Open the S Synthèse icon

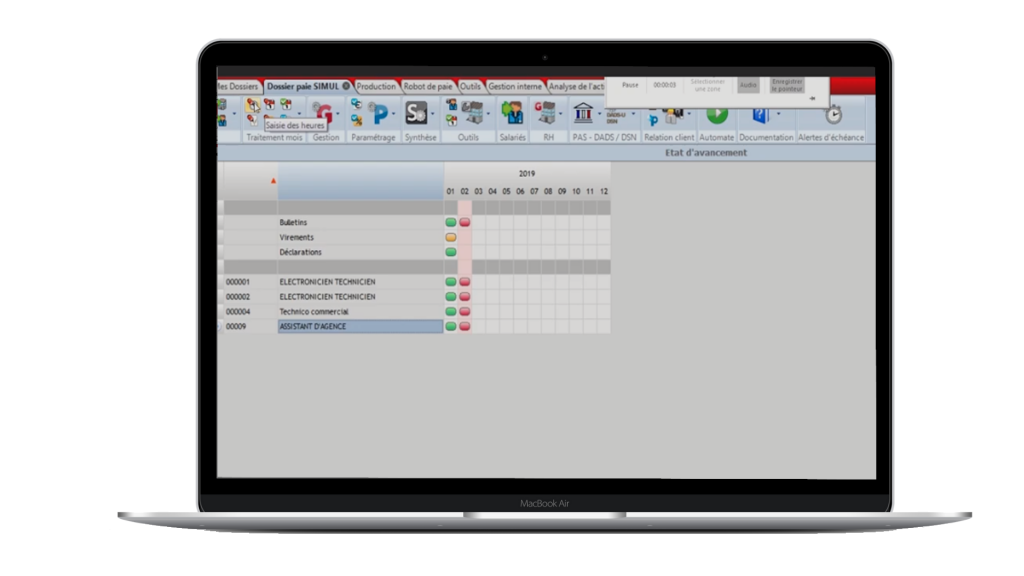(x=416, y=113)
